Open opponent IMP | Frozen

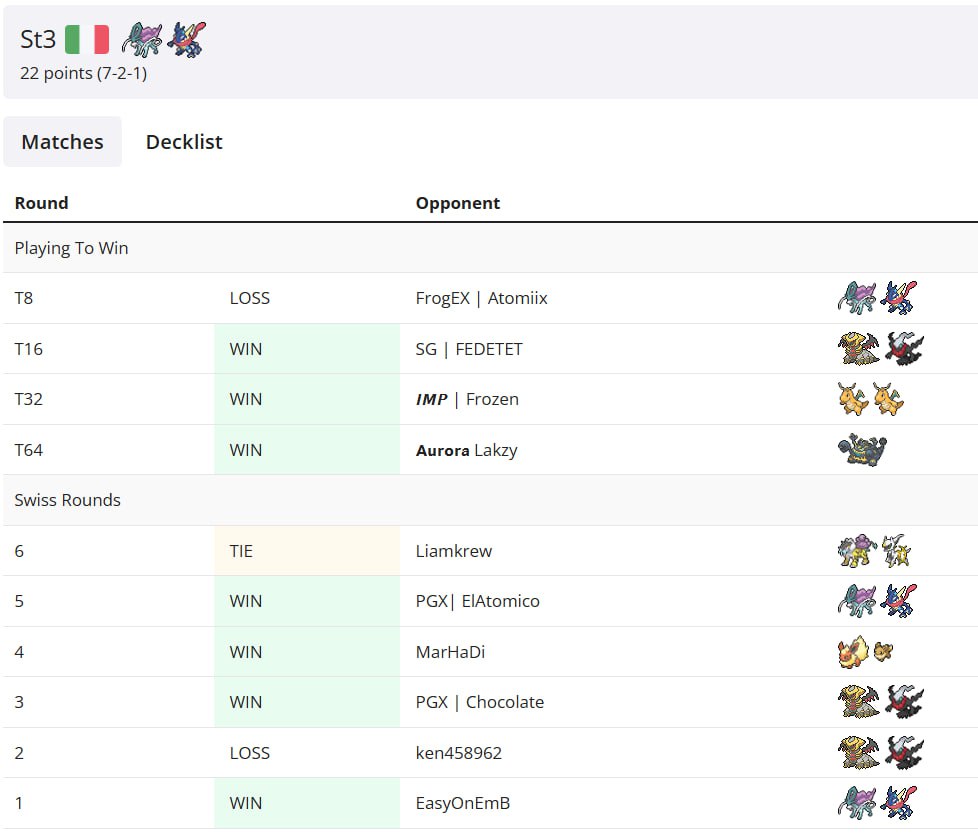[467, 399]
